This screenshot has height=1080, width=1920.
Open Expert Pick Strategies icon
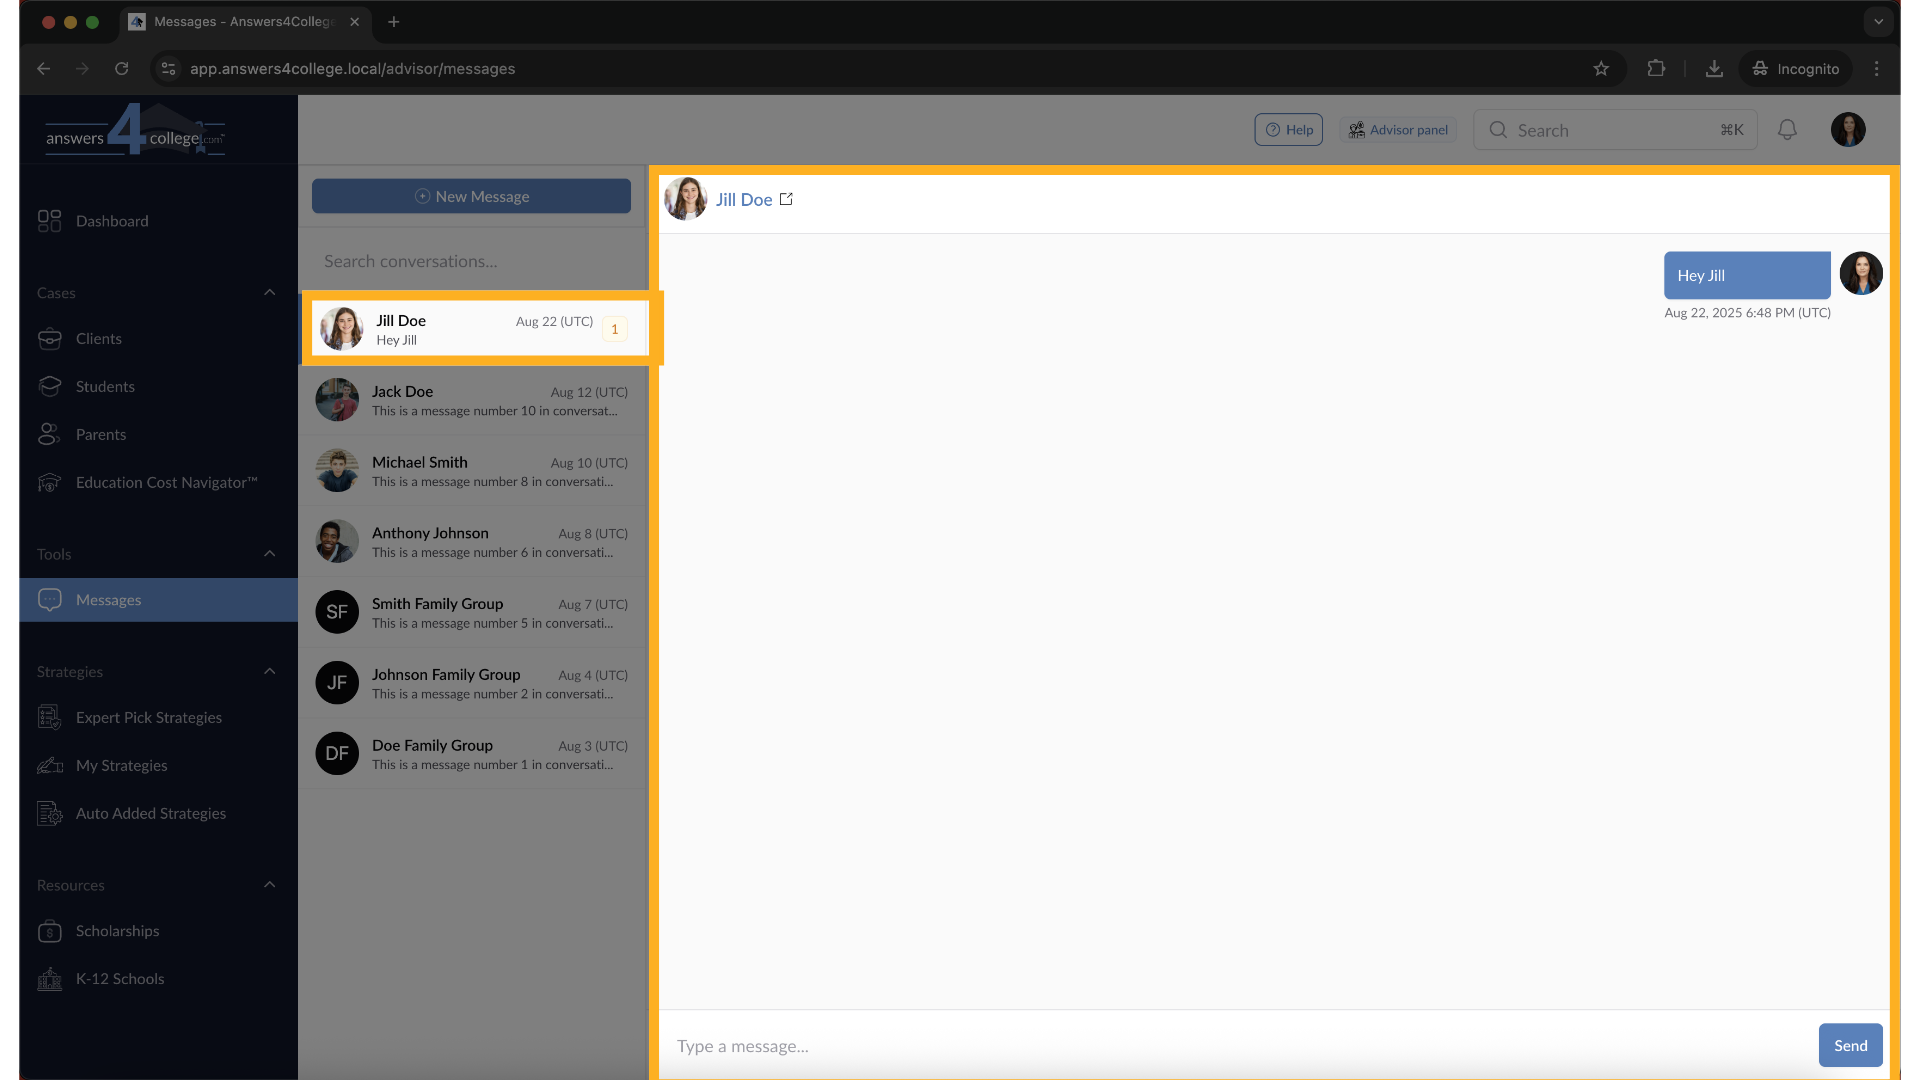[49, 718]
